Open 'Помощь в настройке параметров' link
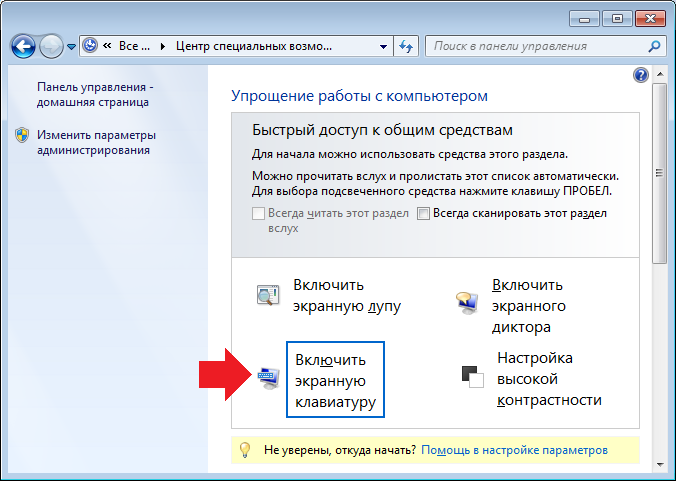The height and width of the screenshot is (481, 676). tap(514, 450)
